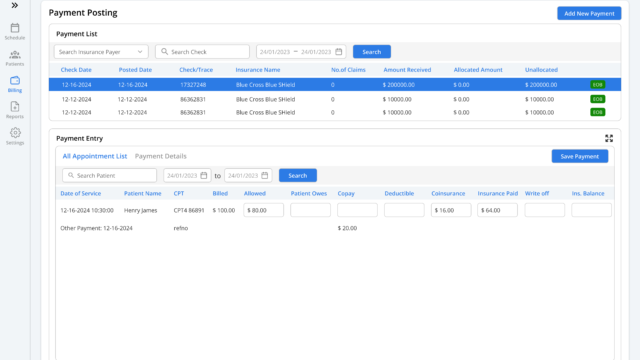Expand the sidebar with double chevron icon
Viewport: 640px width, 360px height.
[15, 5]
